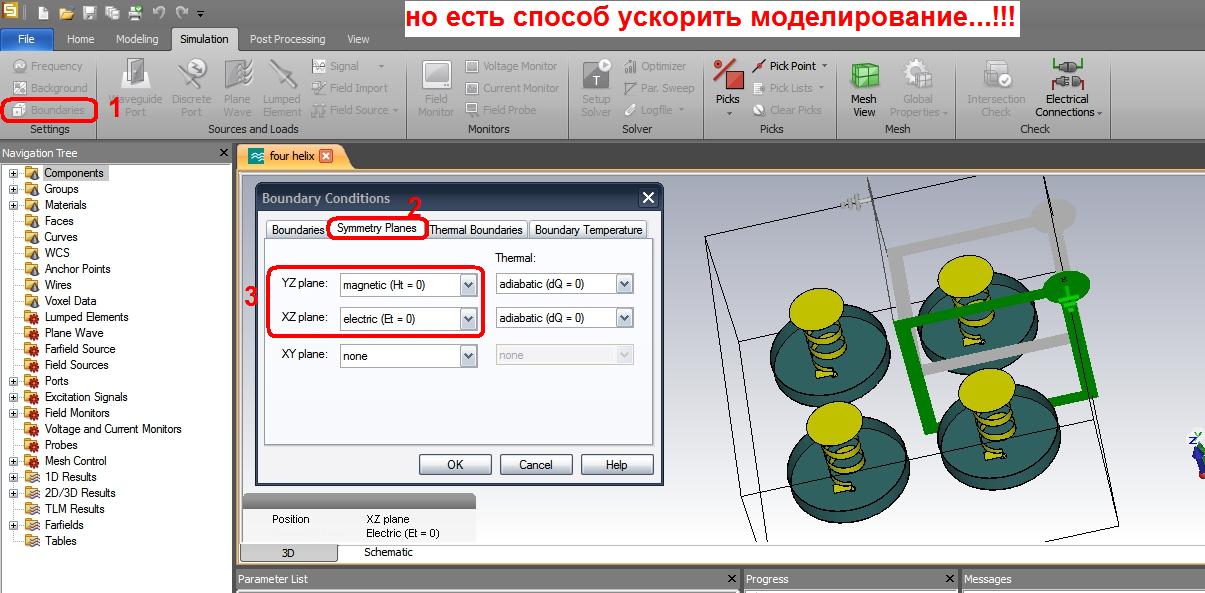This screenshot has height=593, width=1205.
Task: Open Setup Solver
Action: coord(596,88)
